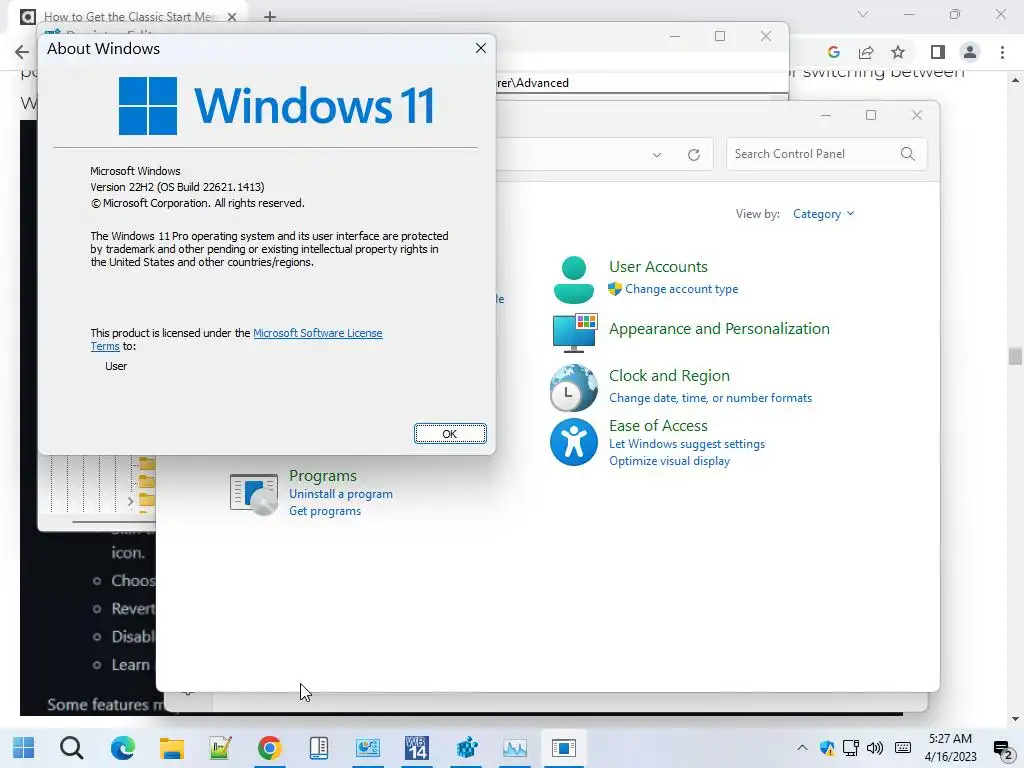This screenshot has width=1024, height=768.
Task: Open Change account type link
Action: pyautogui.click(x=681, y=289)
